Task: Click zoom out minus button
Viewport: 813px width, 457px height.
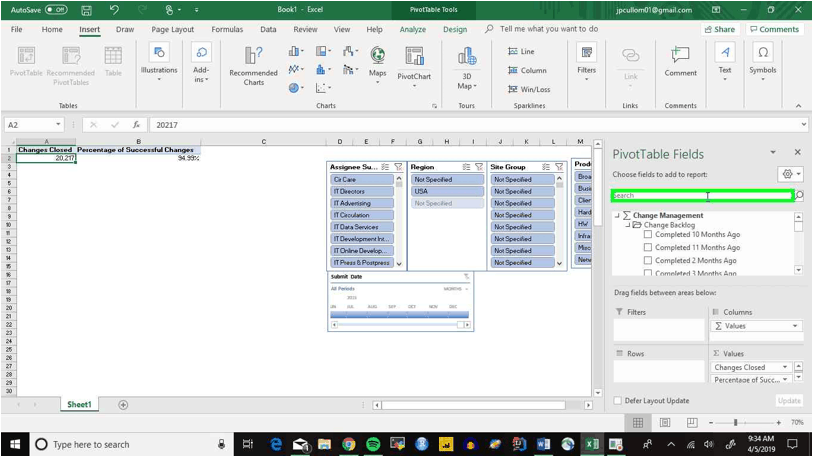Action: click(x=711, y=423)
